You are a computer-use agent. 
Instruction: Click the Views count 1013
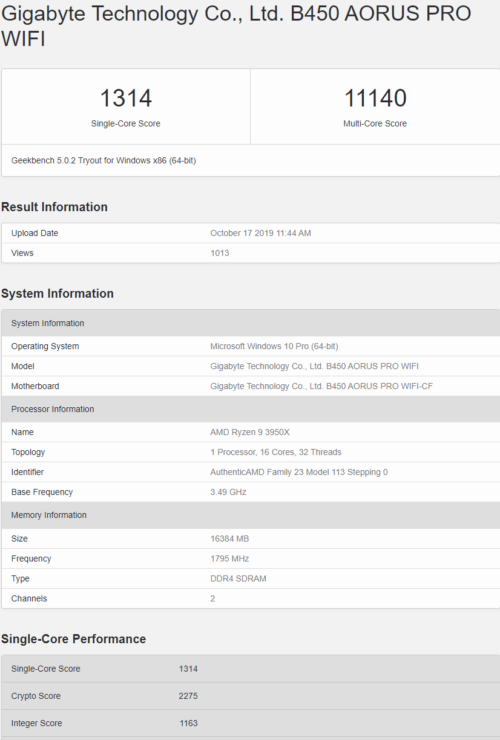click(220, 253)
